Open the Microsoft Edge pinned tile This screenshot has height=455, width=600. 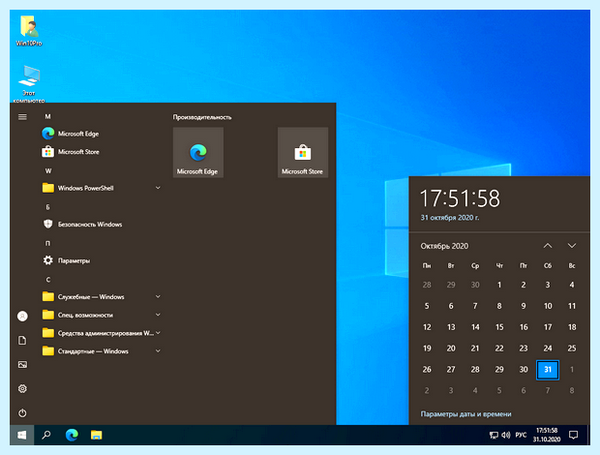click(198, 152)
